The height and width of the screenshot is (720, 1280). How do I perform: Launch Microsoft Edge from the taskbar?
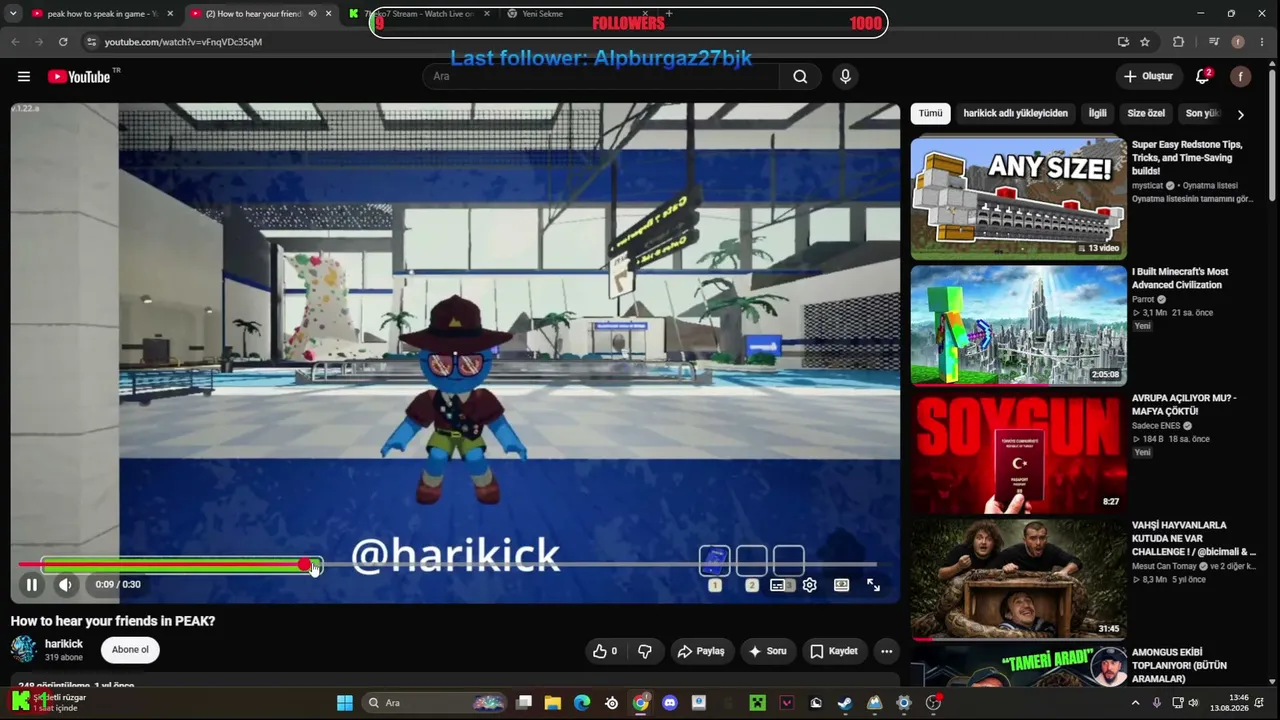click(x=582, y=703)
